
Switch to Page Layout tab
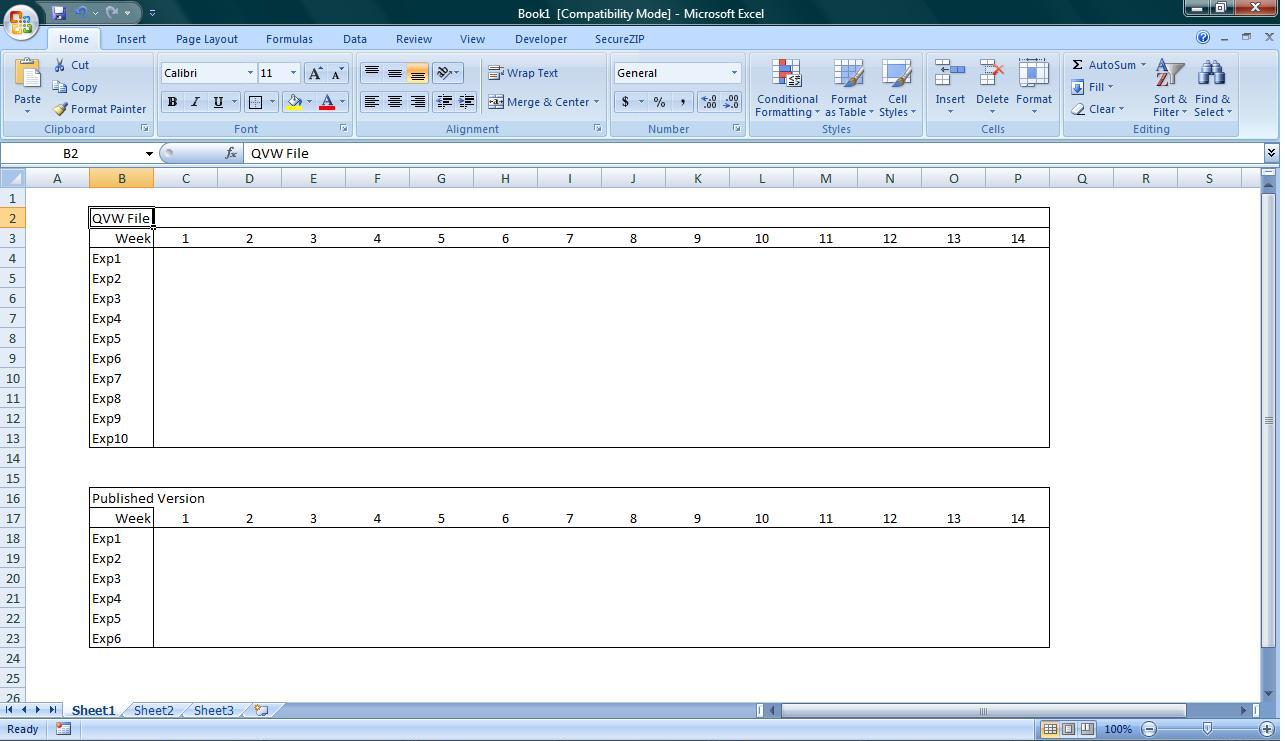coord(207,39)
